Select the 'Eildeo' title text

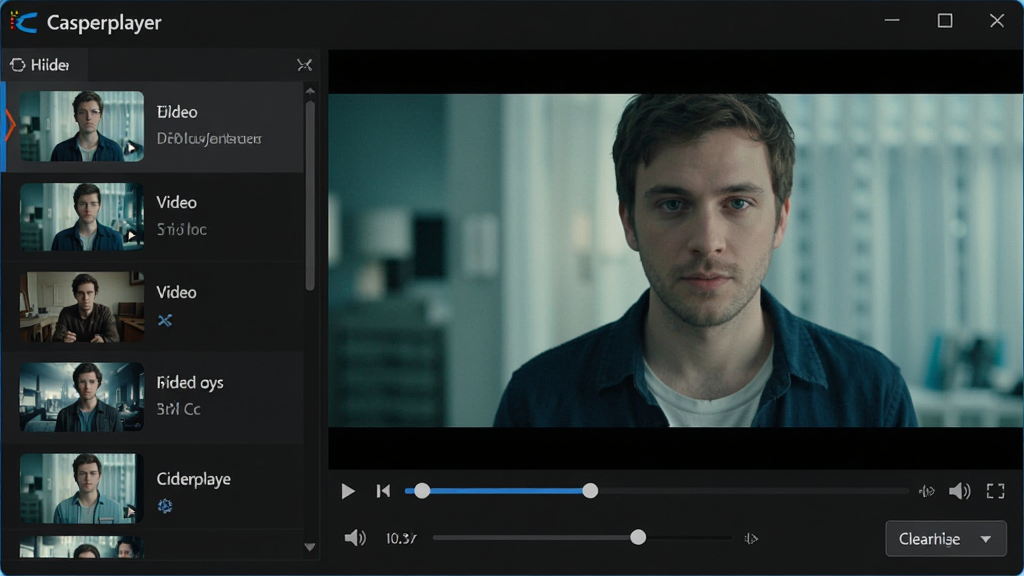click(177, 112)
